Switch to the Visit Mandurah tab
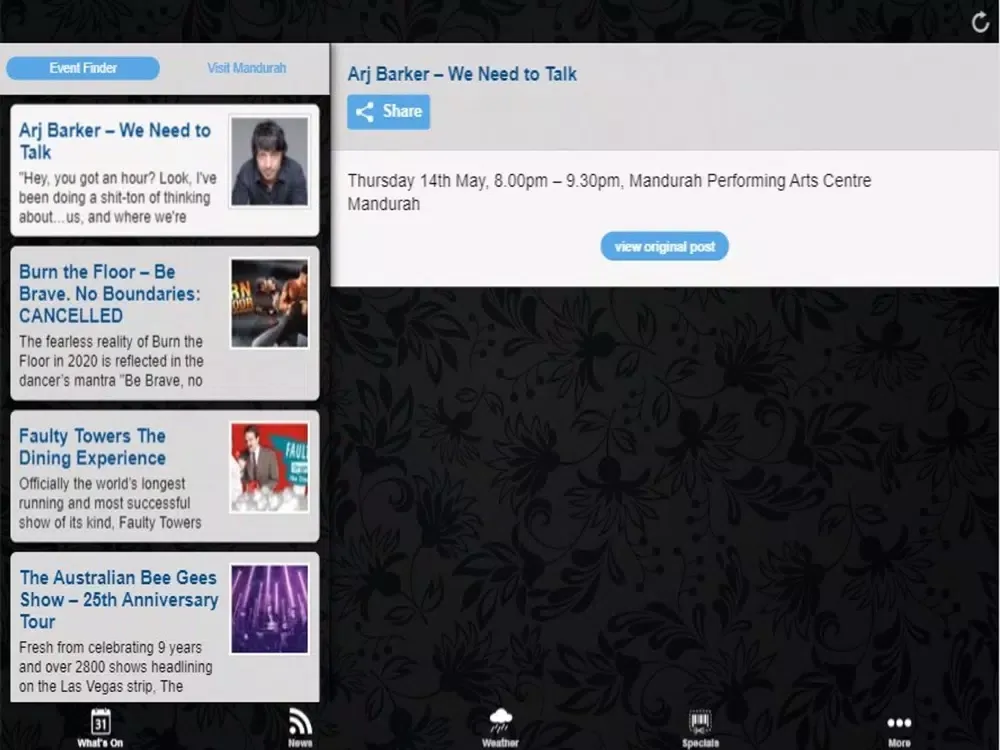1000x750 pixels. [x=247, y=68]
